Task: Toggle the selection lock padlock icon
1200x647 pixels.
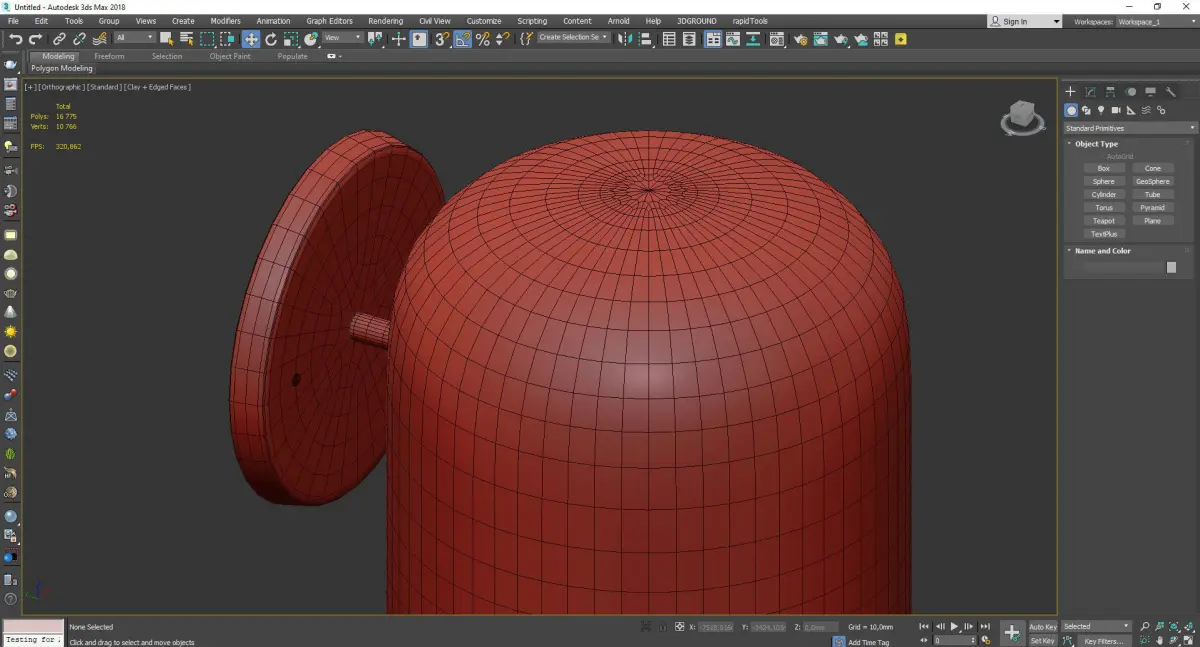Action: (x=663, y=627)
